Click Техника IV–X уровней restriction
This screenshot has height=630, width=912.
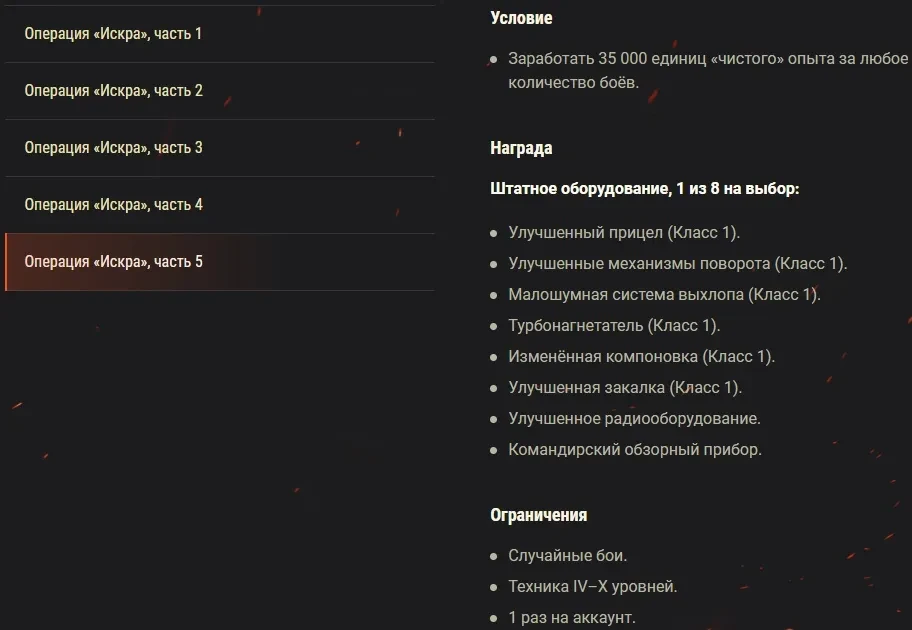click(592, 586)
